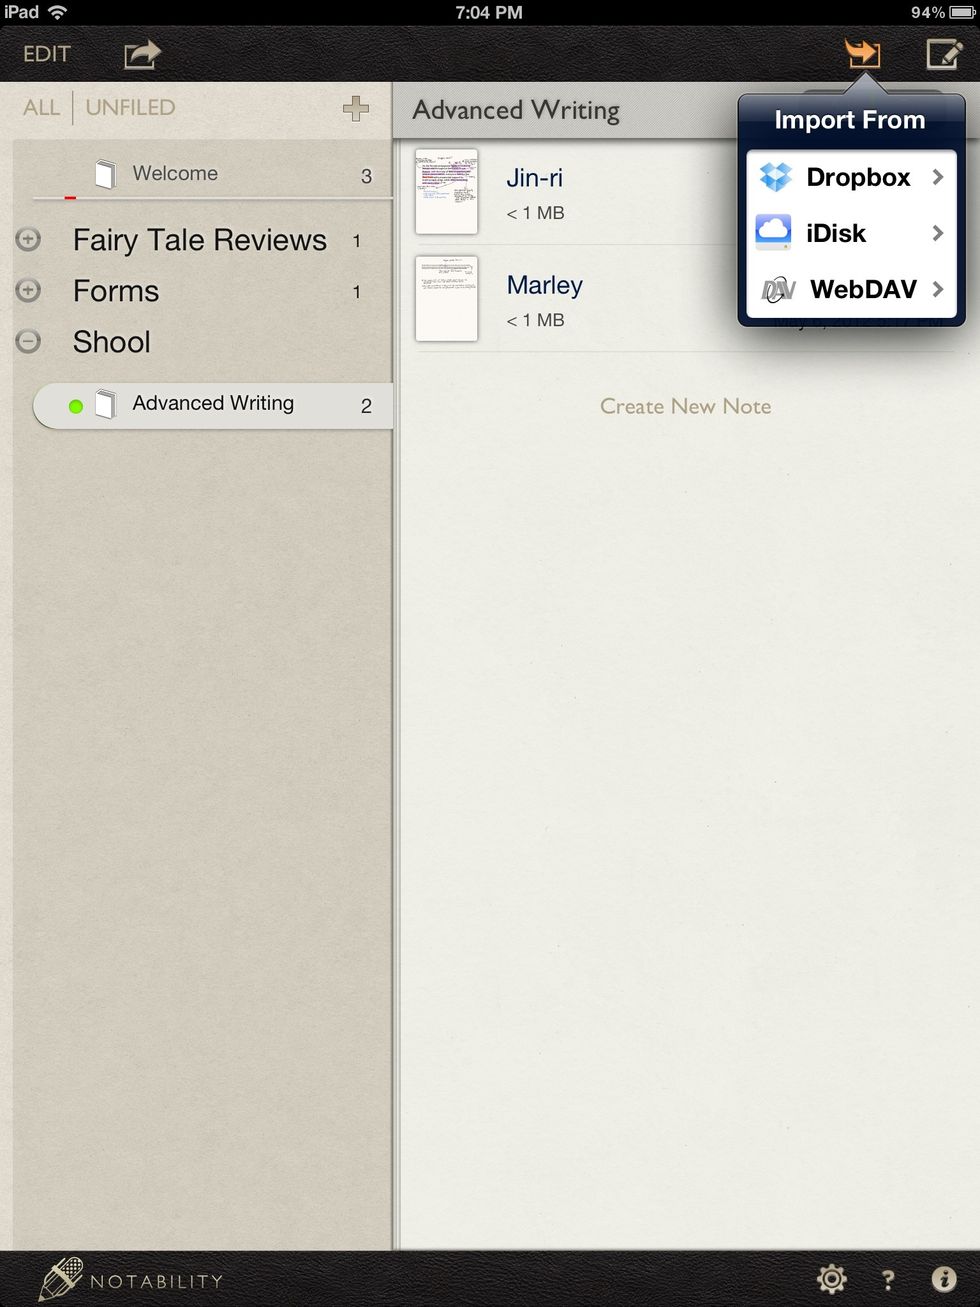Tap the Advanced Writing header title

[x=516, y=110]
